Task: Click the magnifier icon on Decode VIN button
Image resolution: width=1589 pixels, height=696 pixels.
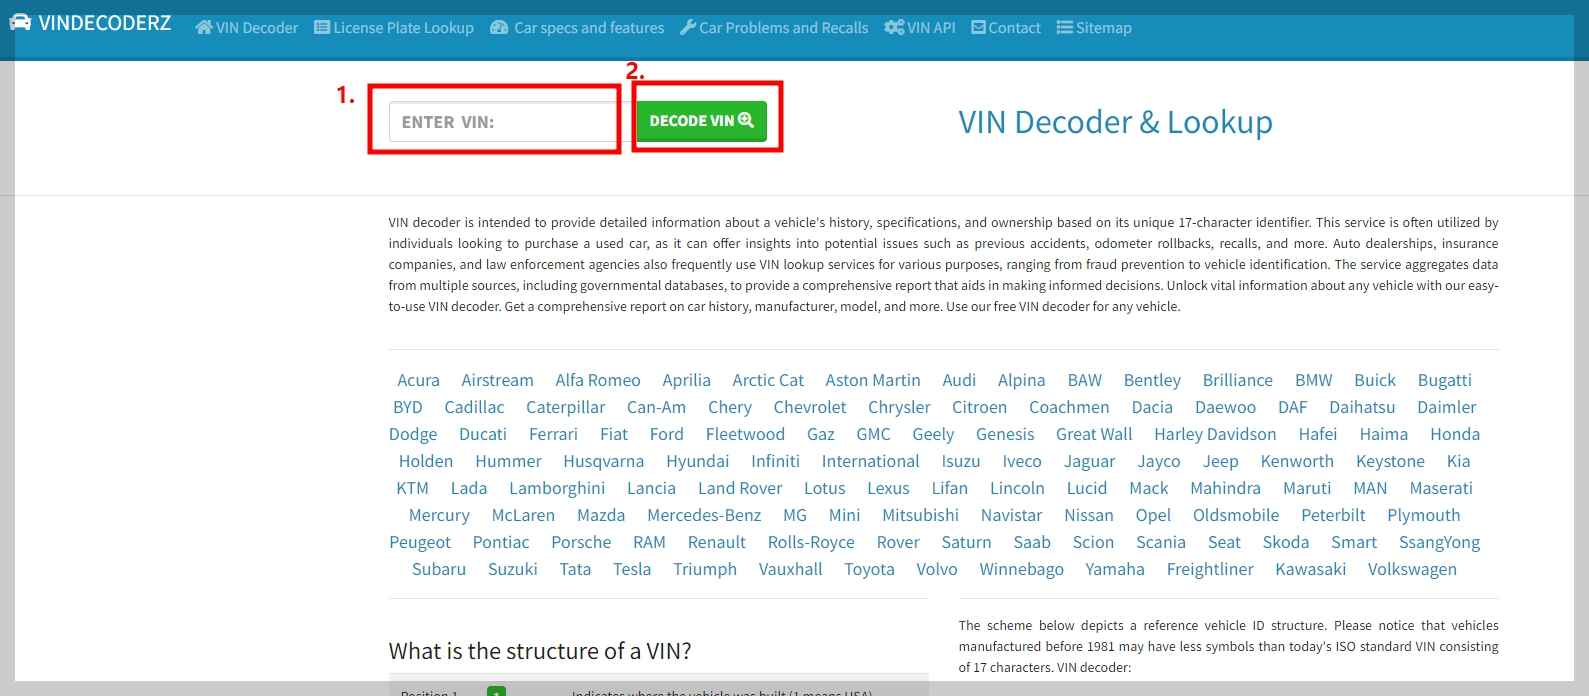Action: pyautogui.click(x=746, y=120)
